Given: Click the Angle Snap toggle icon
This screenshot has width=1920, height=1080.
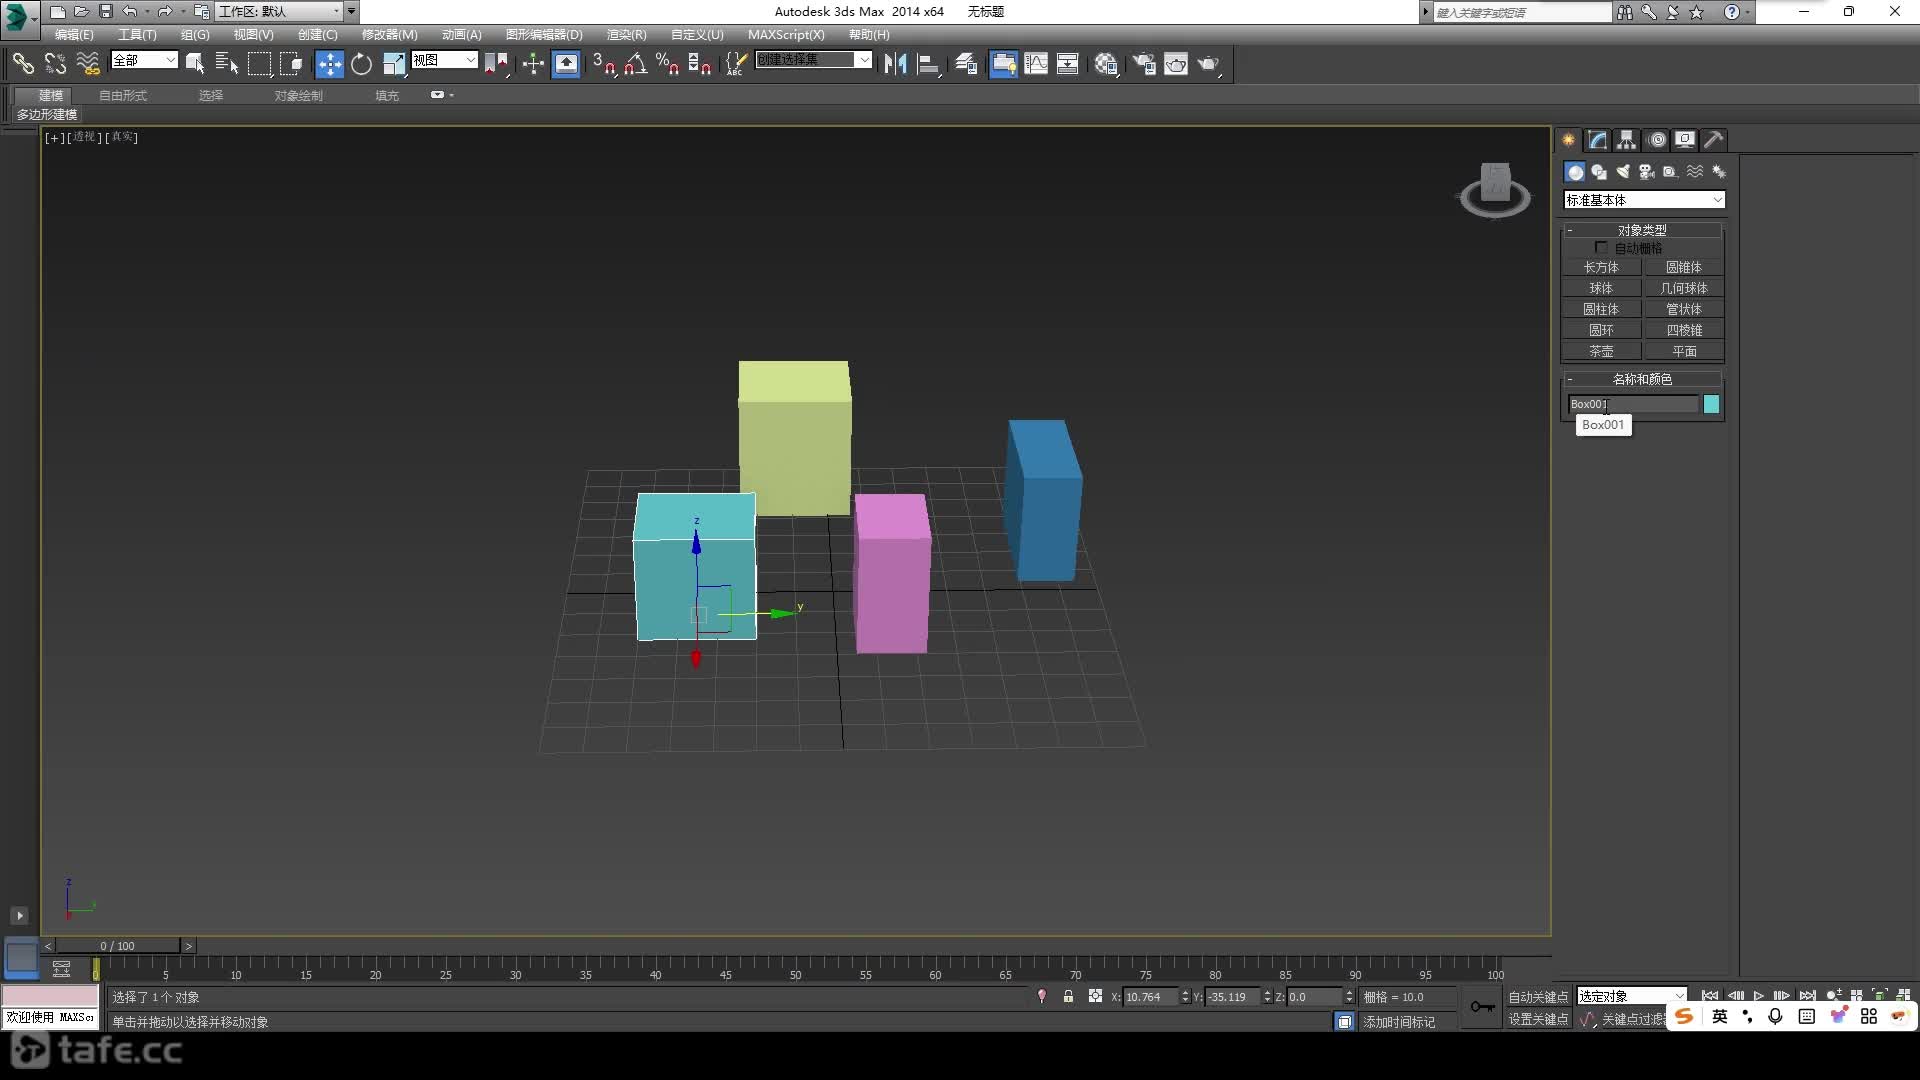Looking at the screenshot, I should click(x=635, y=64).
